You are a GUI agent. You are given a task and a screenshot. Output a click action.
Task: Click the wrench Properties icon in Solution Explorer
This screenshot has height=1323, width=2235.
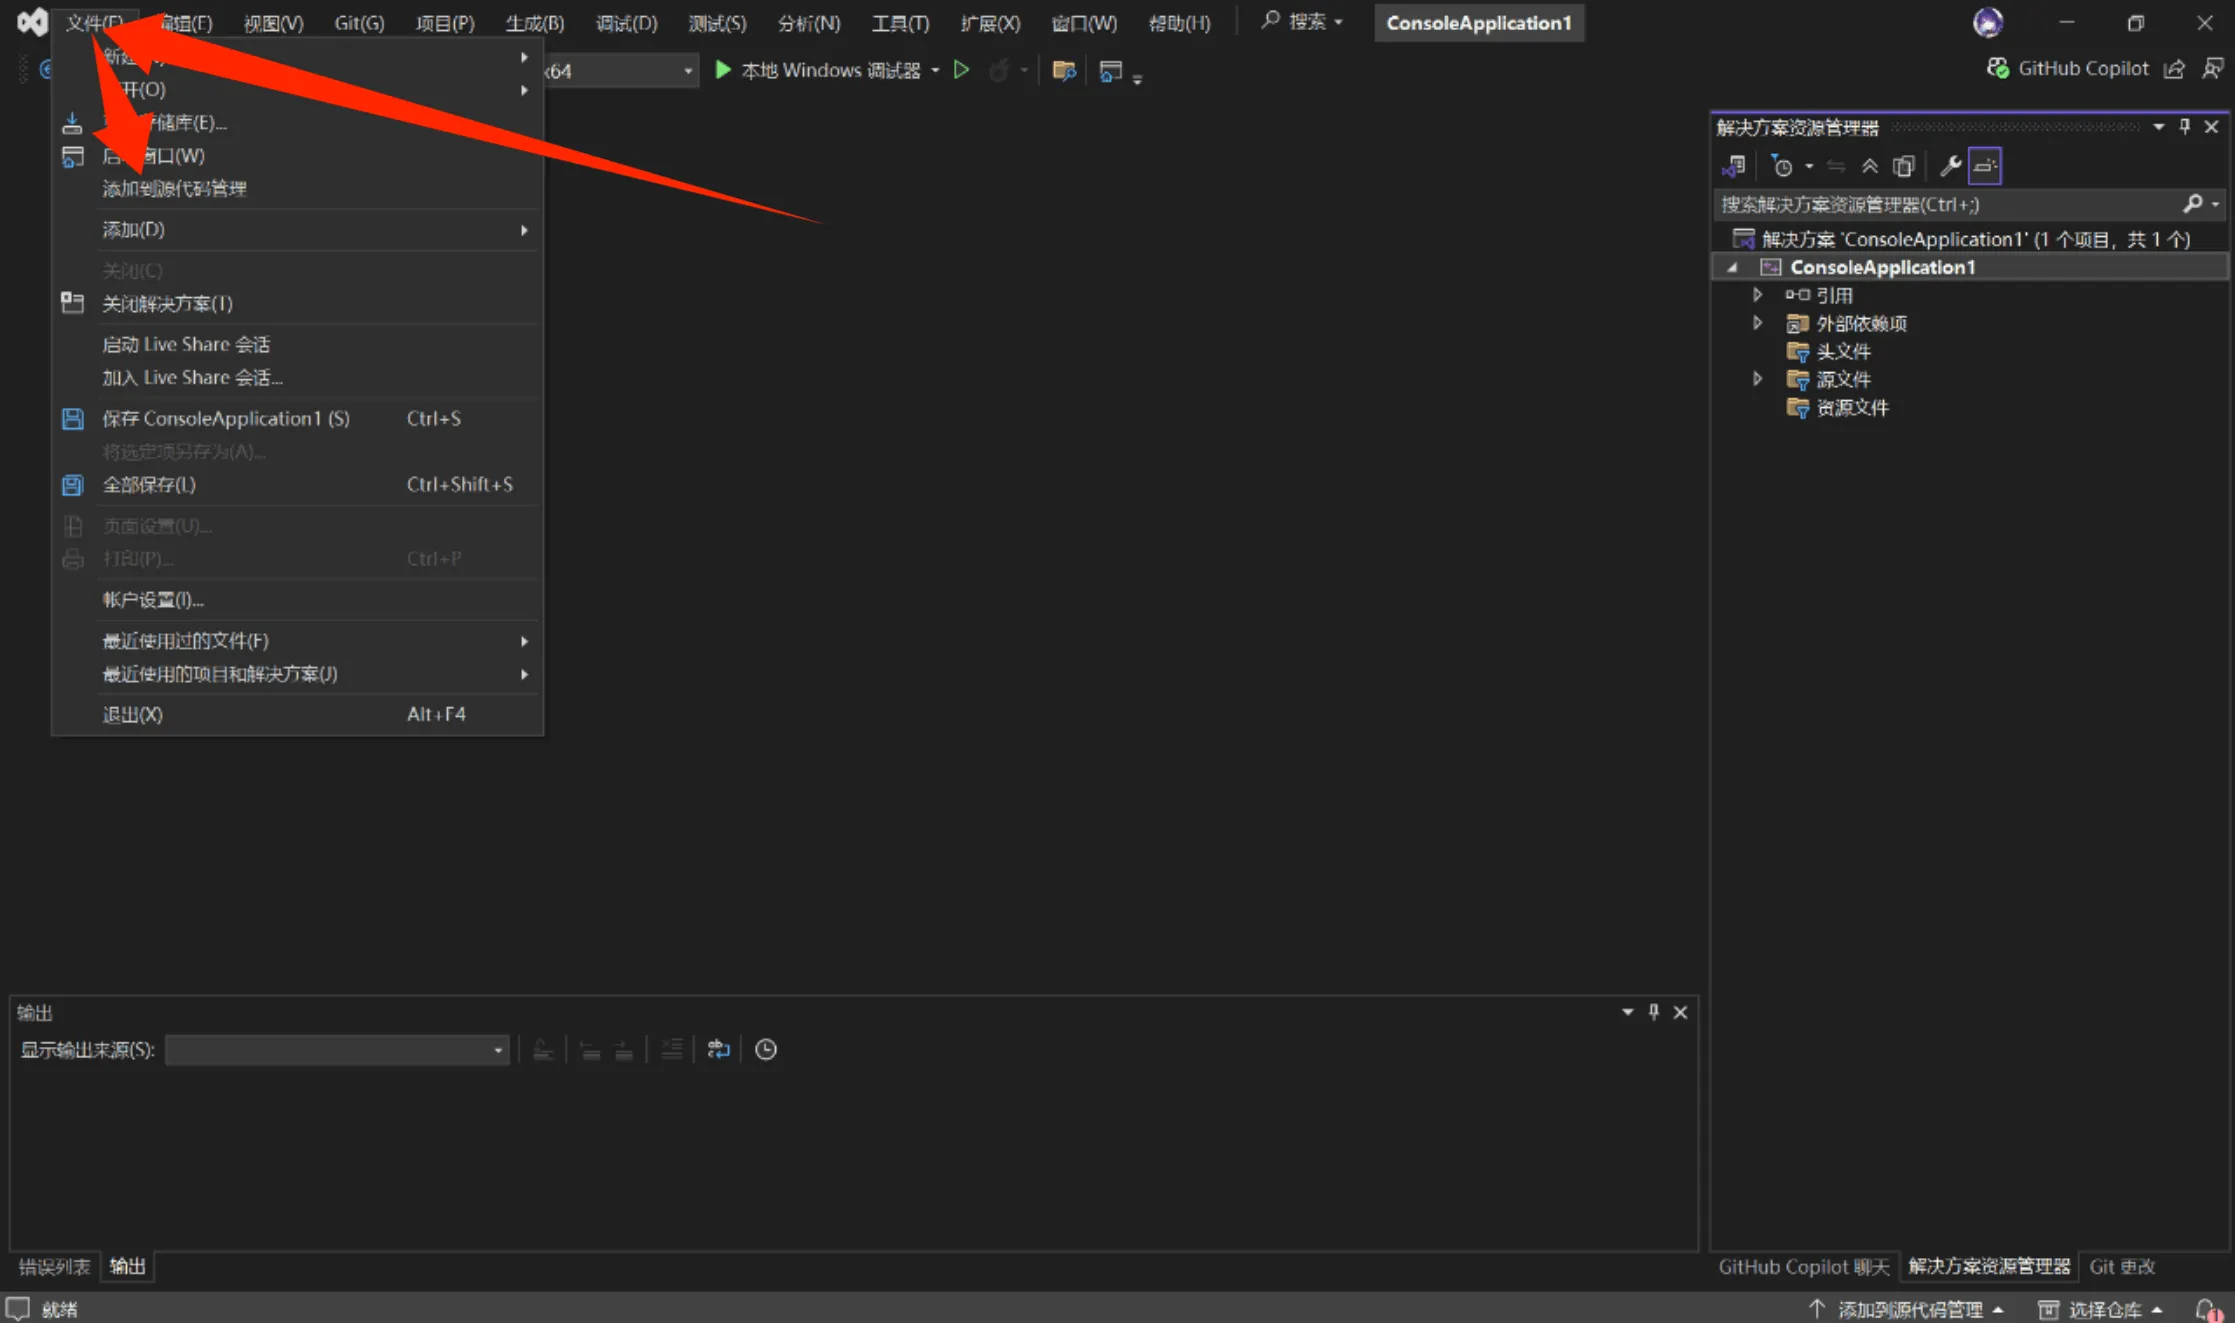pos(1949,166)
